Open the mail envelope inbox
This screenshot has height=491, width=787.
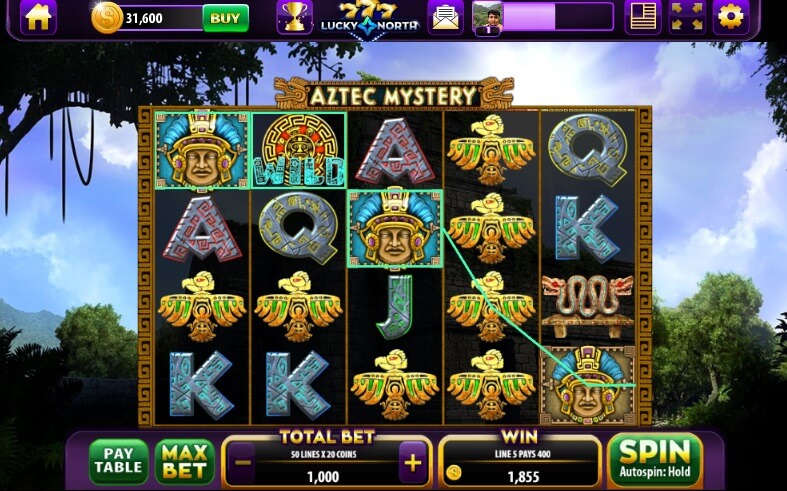[445, 17]
